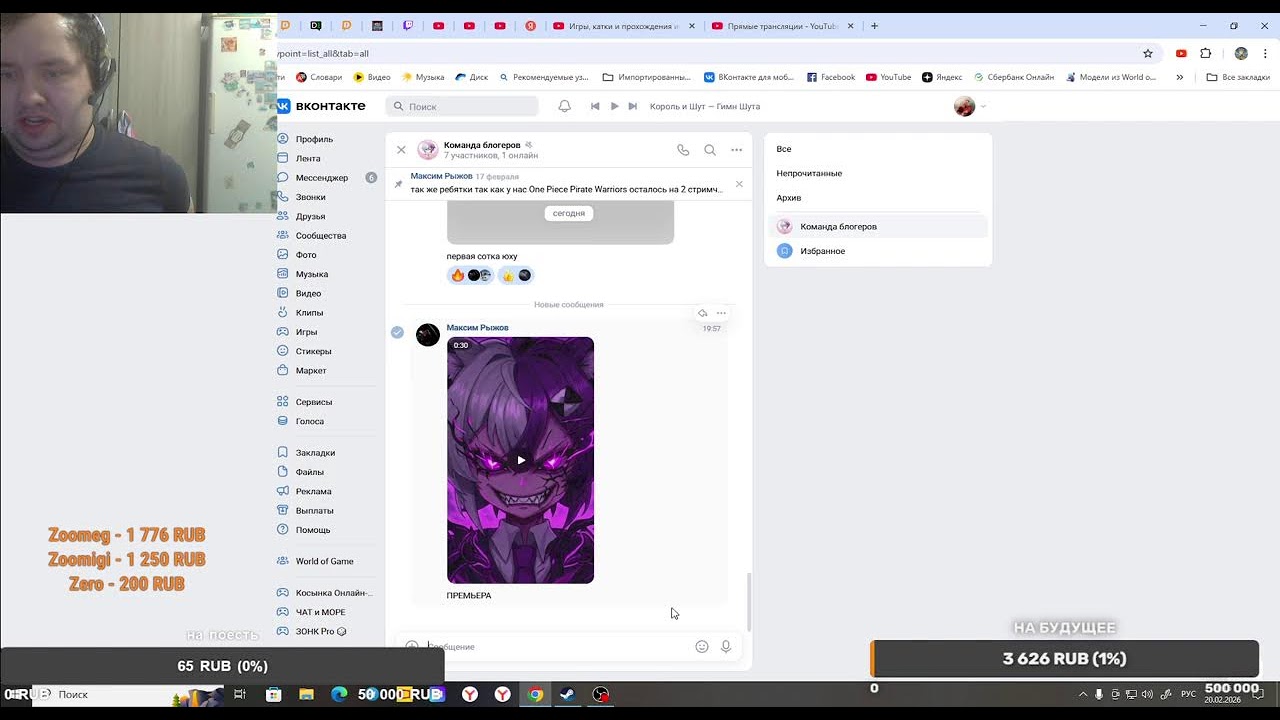Image resolution: width=1280 pixels, height=720 pixels.
Task: Show more hidden bookmarks chevron
Action: tap(1180, 77)
